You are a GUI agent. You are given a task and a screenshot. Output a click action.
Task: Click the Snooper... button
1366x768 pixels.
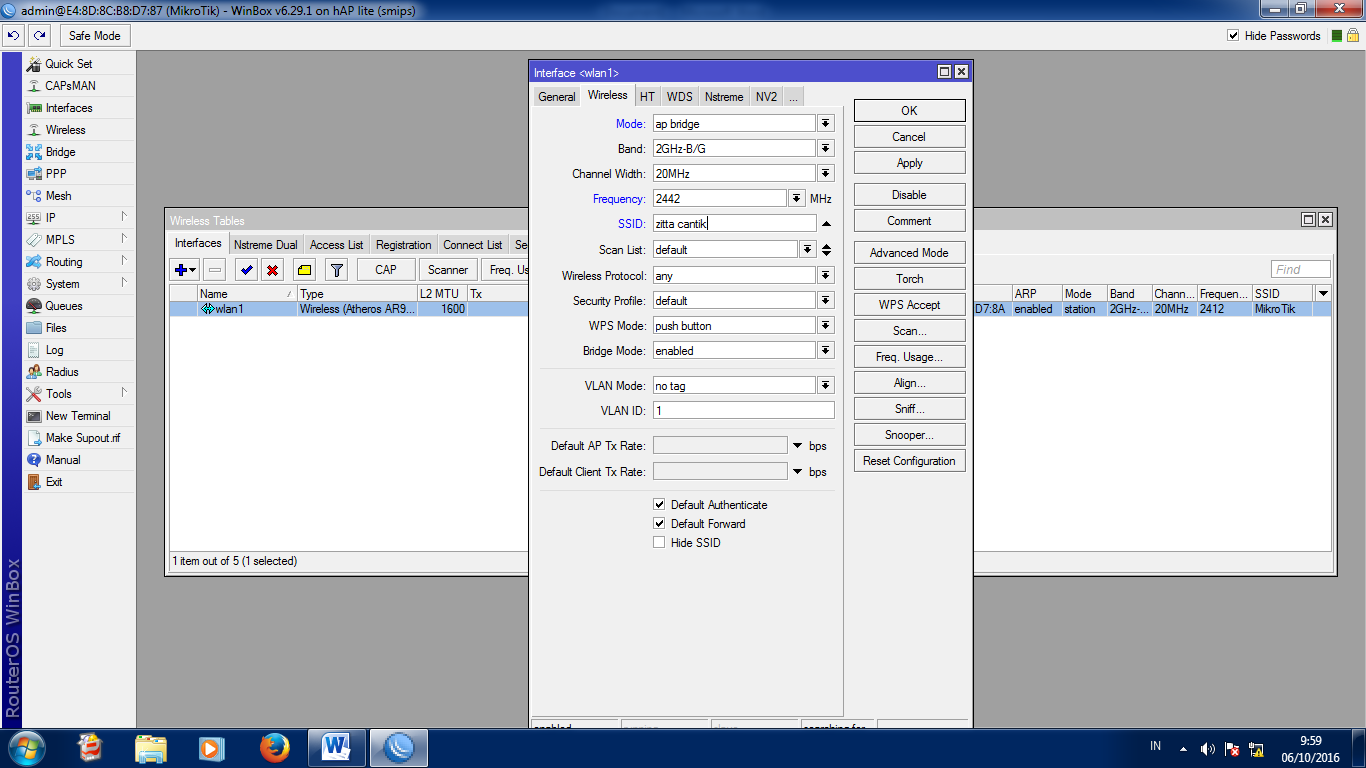coord(909,435)
